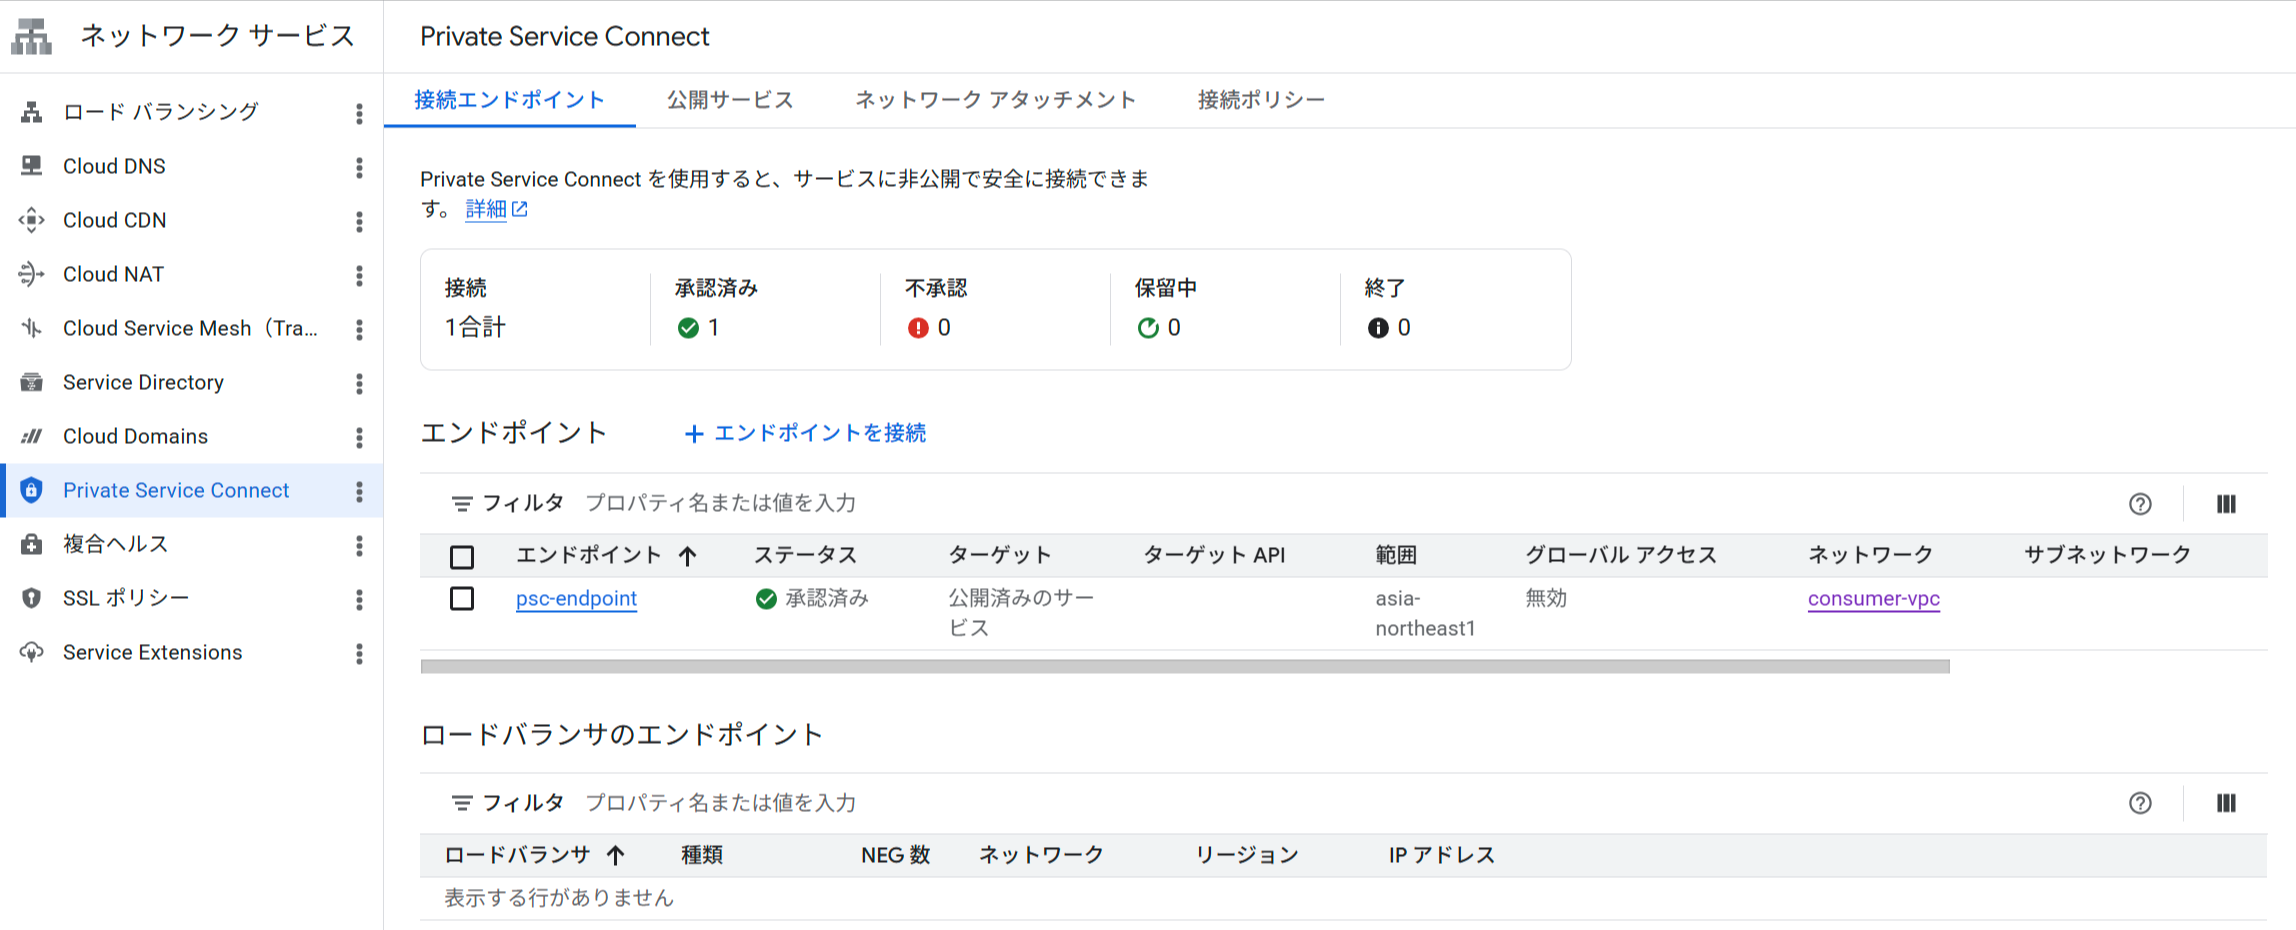Viewport: 2296px width, 930px height.
Task: Open more options for Cloud Service Mesh
Action: tap(359, 328)
